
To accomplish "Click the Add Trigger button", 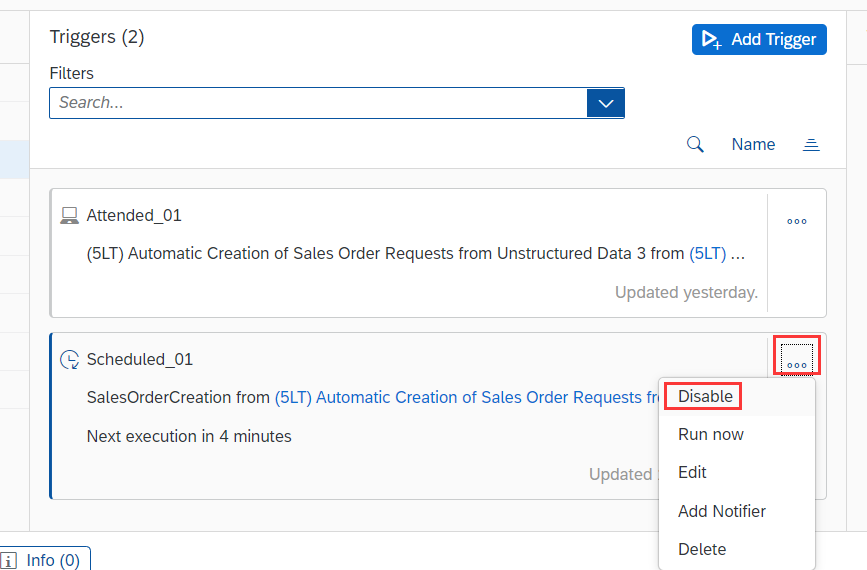I will (x=759, y=39).
